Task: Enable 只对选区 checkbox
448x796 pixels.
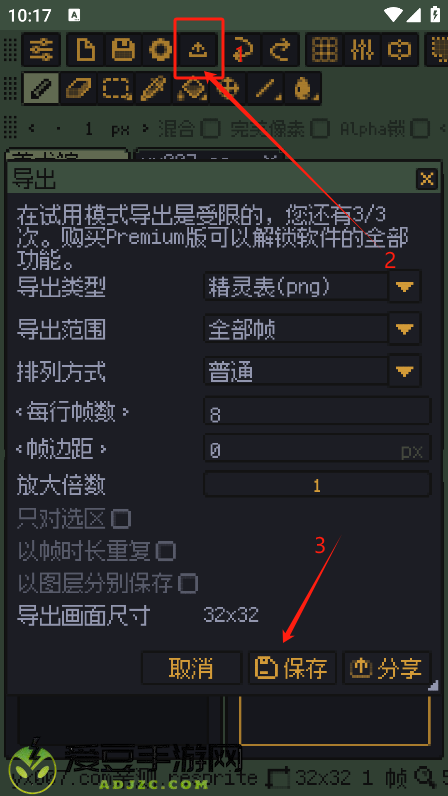Action: click(x=121, y=519)
